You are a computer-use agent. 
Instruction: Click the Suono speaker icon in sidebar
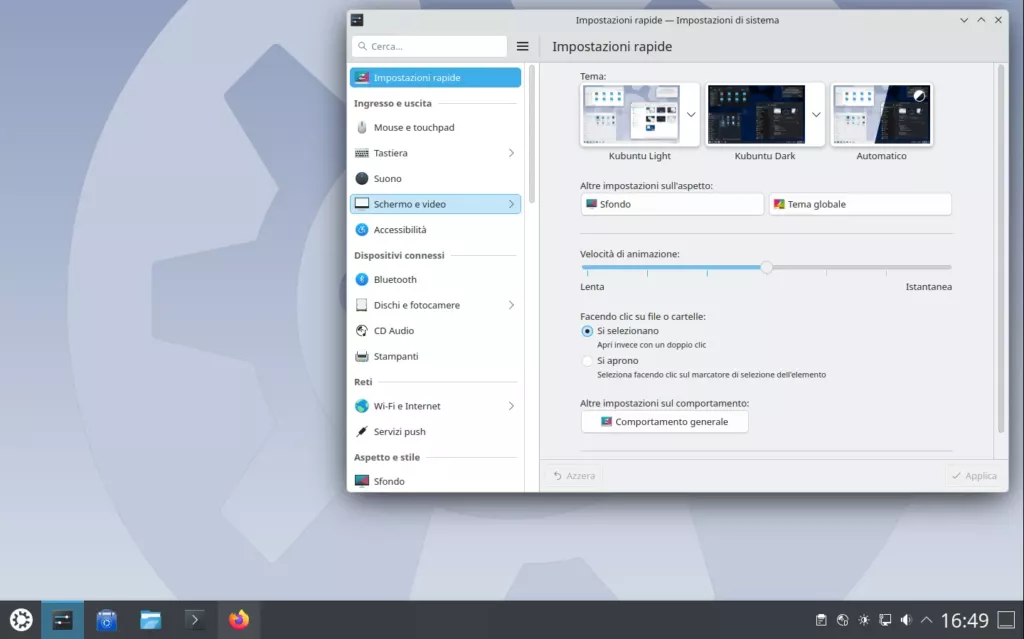pos(362,178)
